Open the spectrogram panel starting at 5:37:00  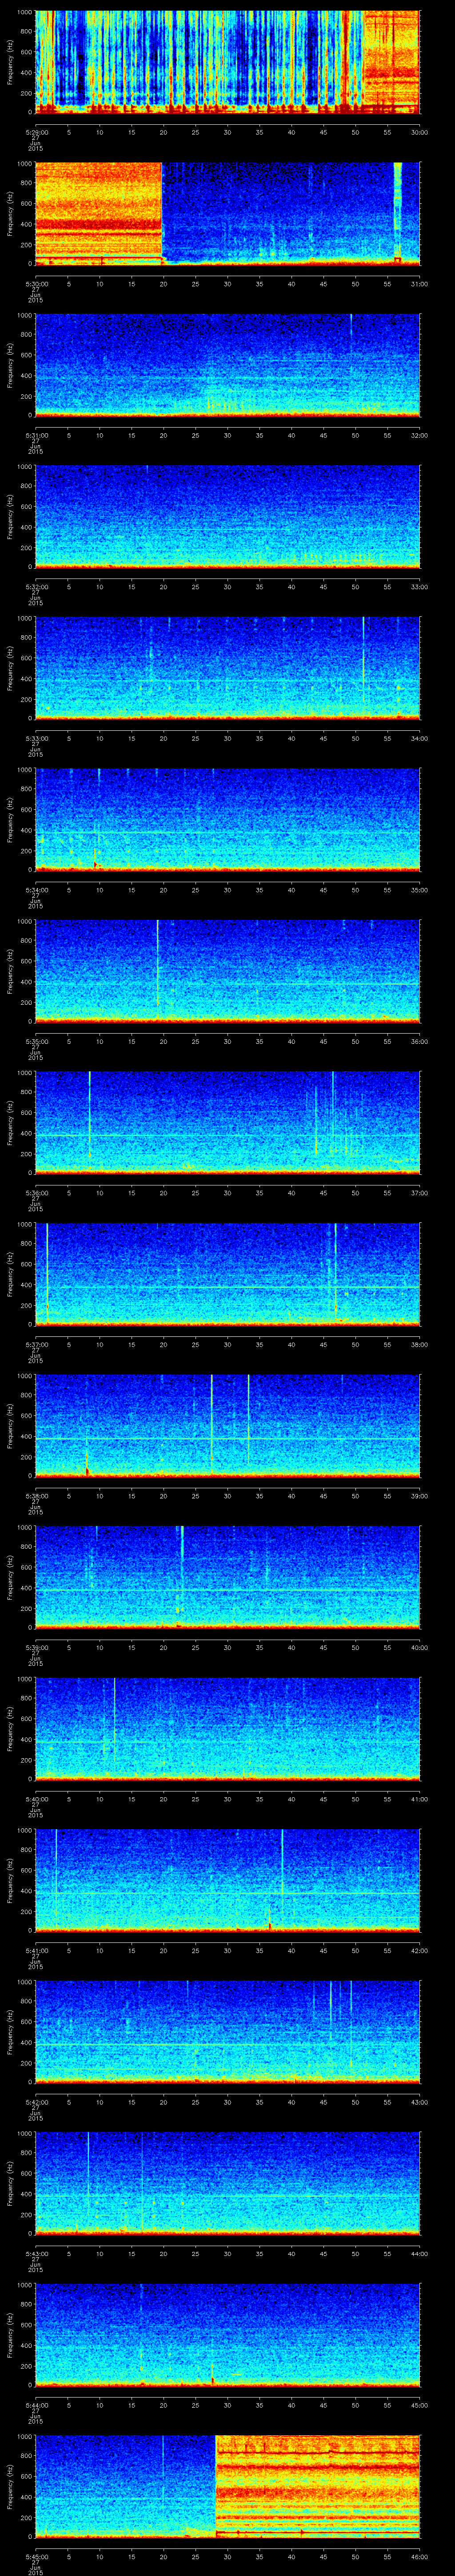pos(228,1274)
